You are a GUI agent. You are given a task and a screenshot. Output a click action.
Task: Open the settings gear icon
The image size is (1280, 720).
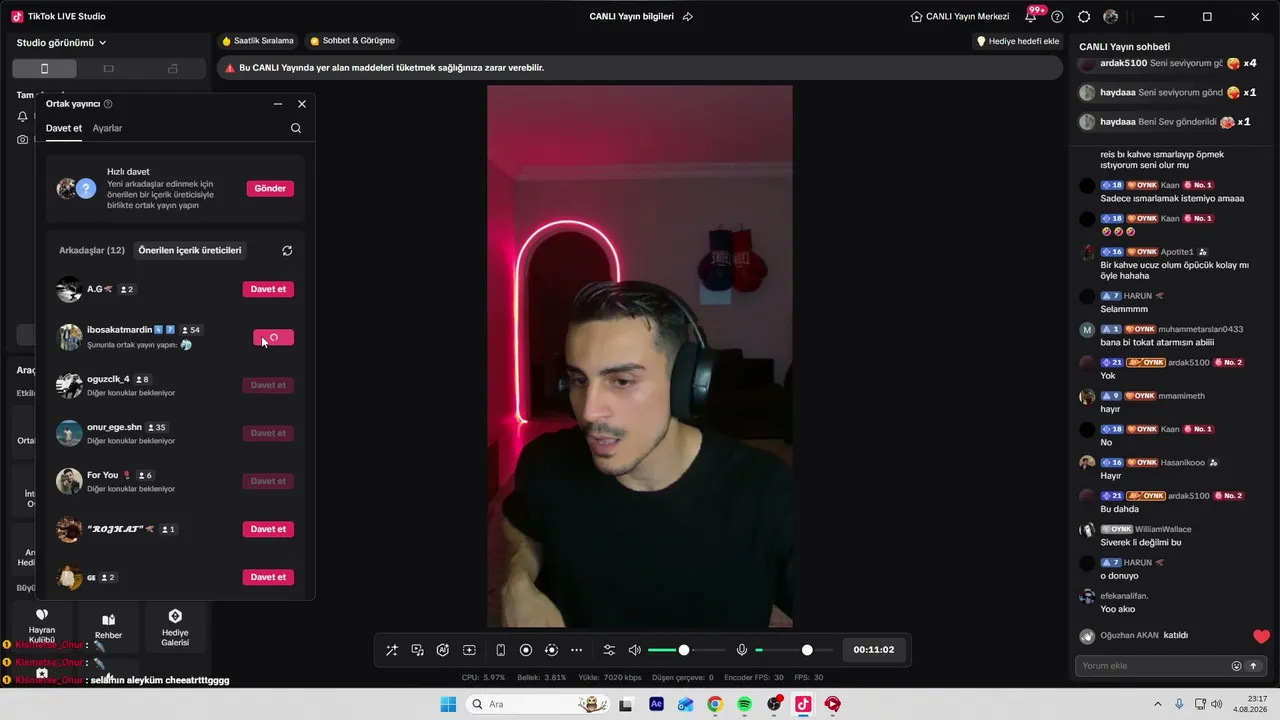point(1084,17)
